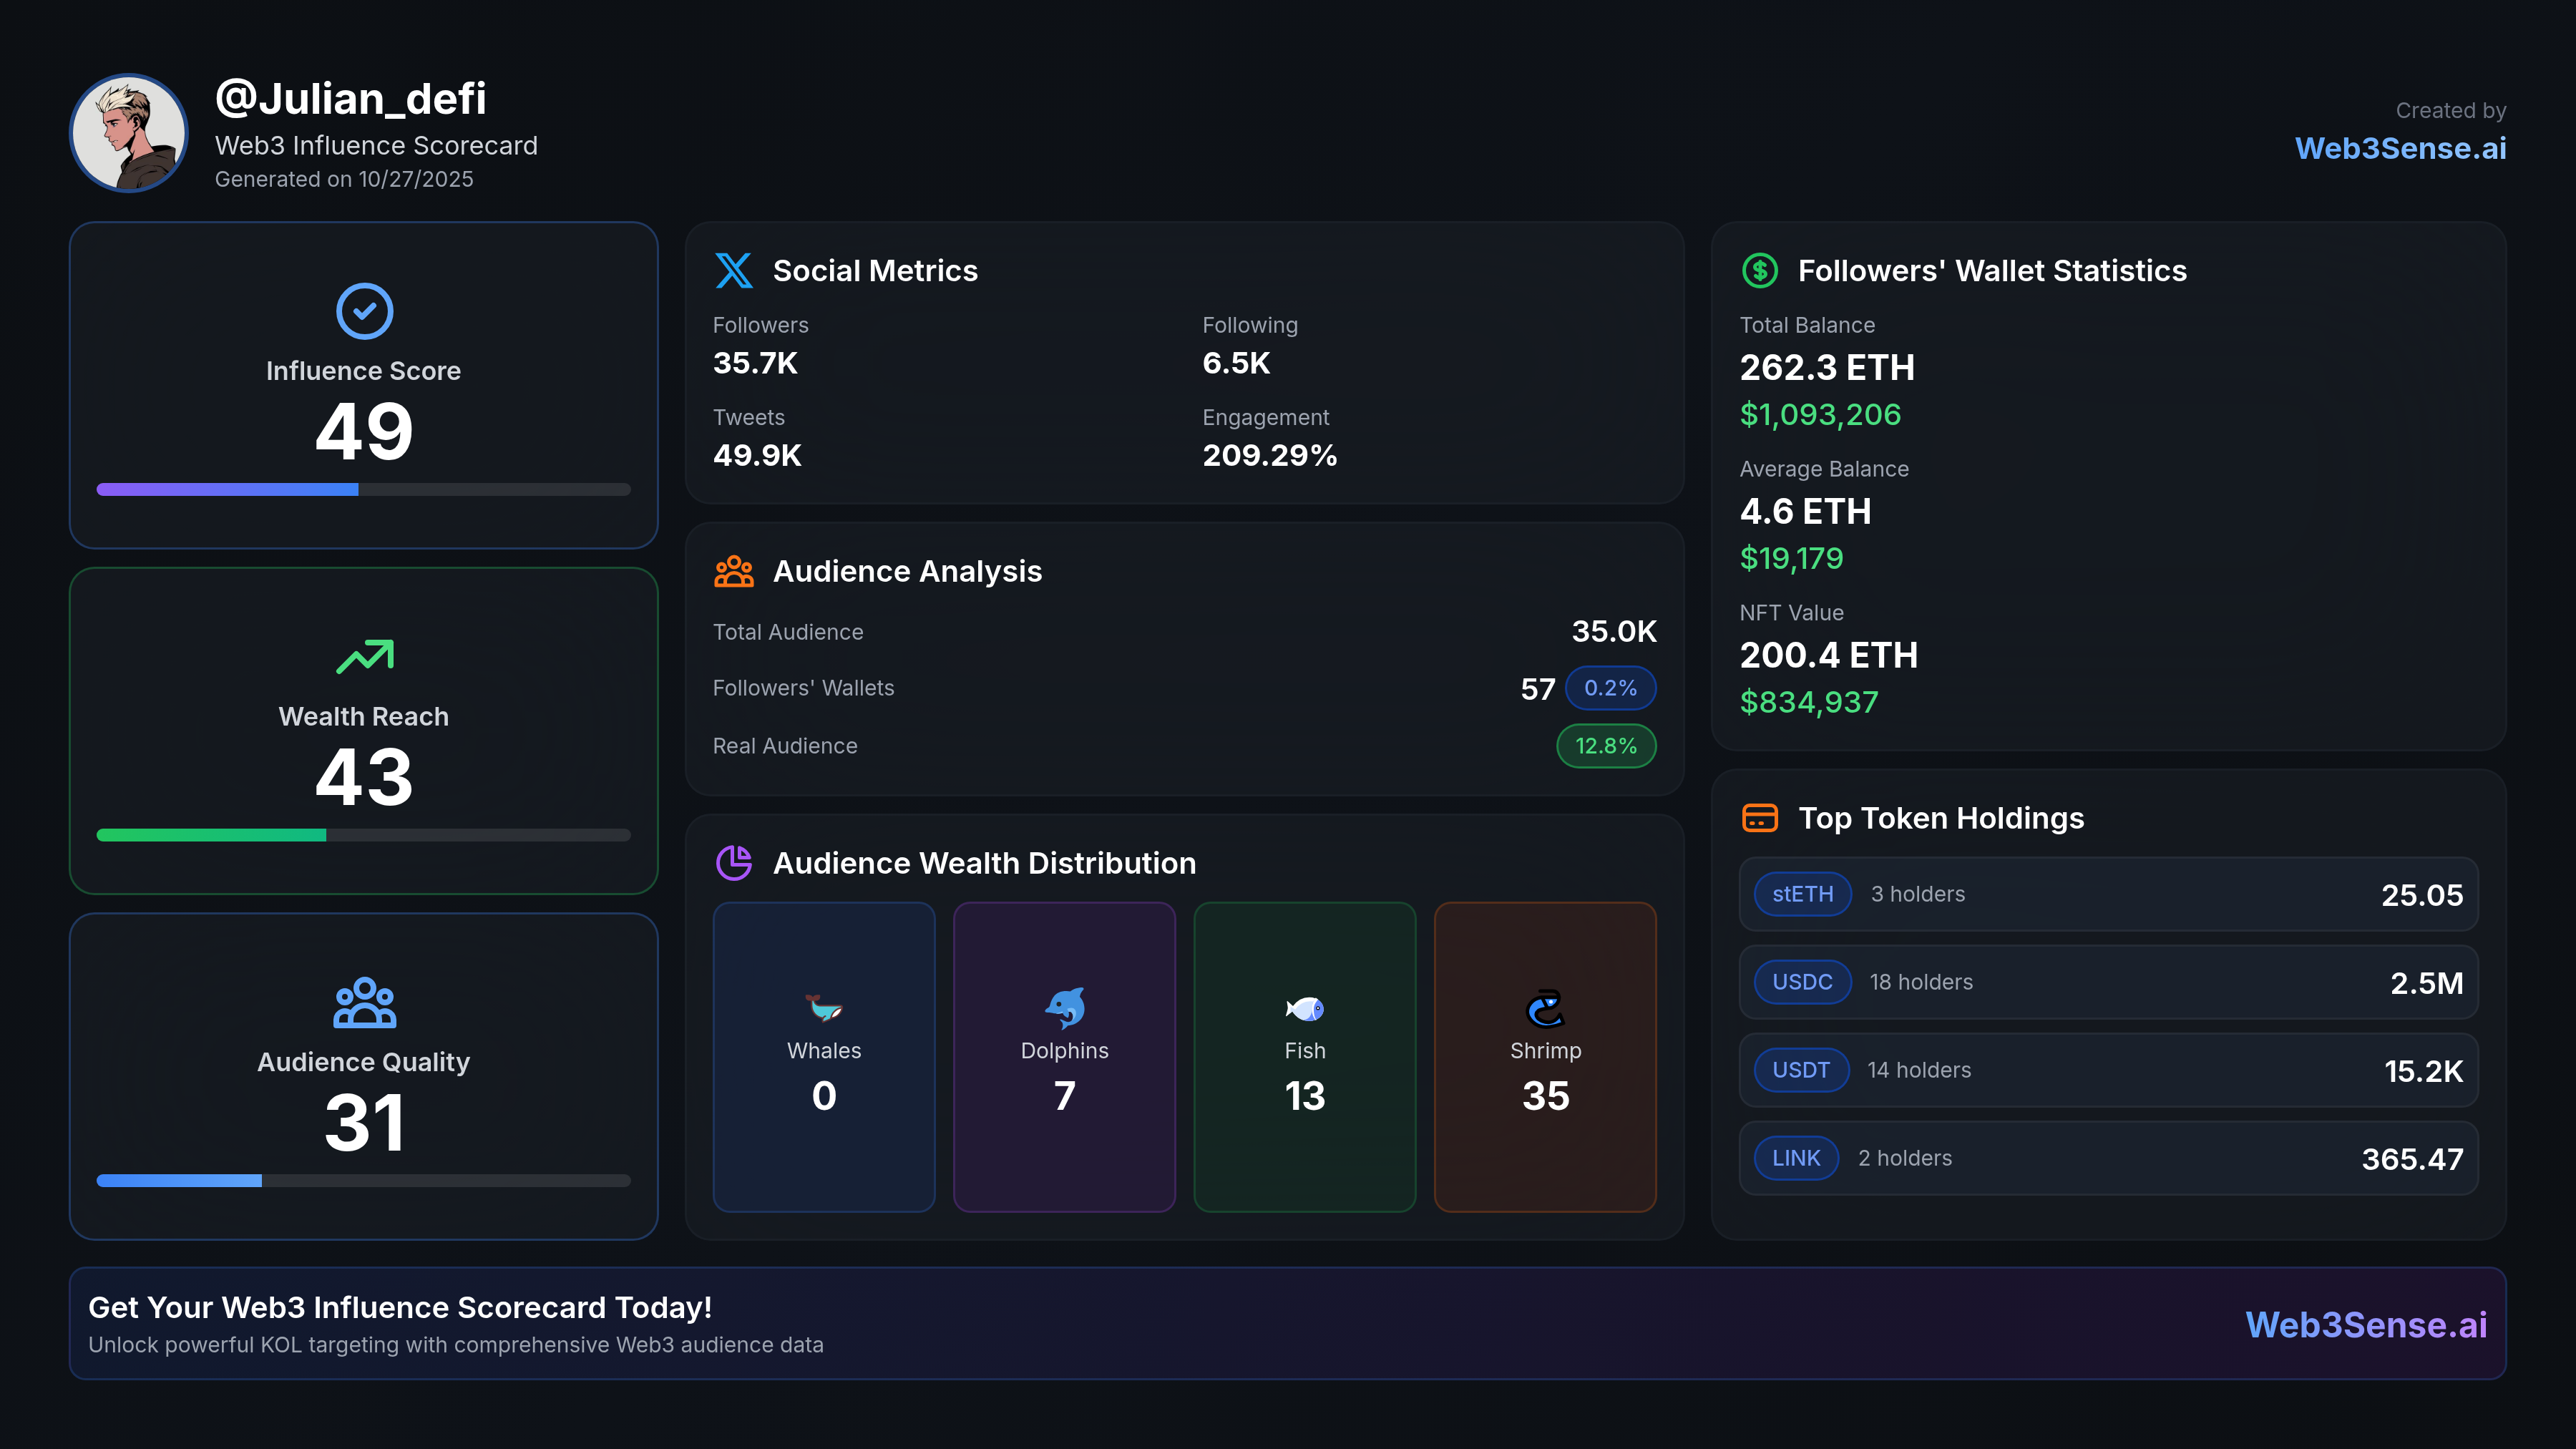Select the green trend arrow in Wealth Reach
This screenshot has width=2576, height=1449.
(x=363, y=657)
